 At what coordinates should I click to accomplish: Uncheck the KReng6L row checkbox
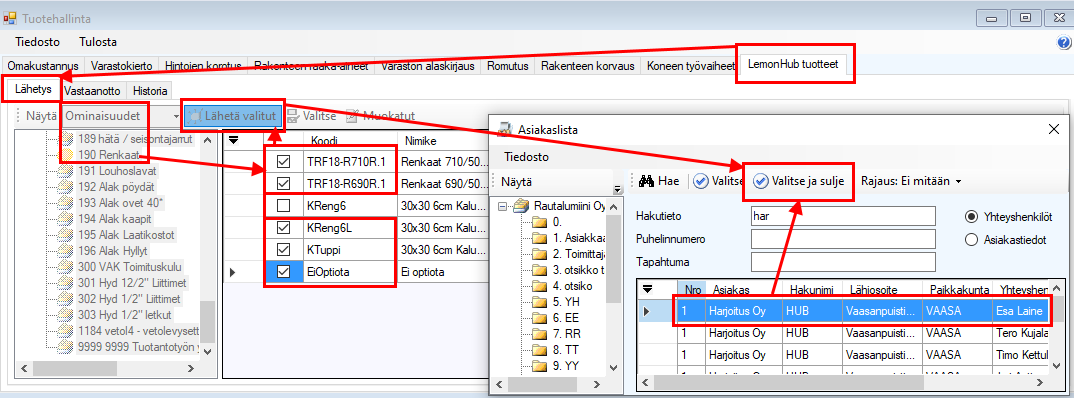(283, 227)
